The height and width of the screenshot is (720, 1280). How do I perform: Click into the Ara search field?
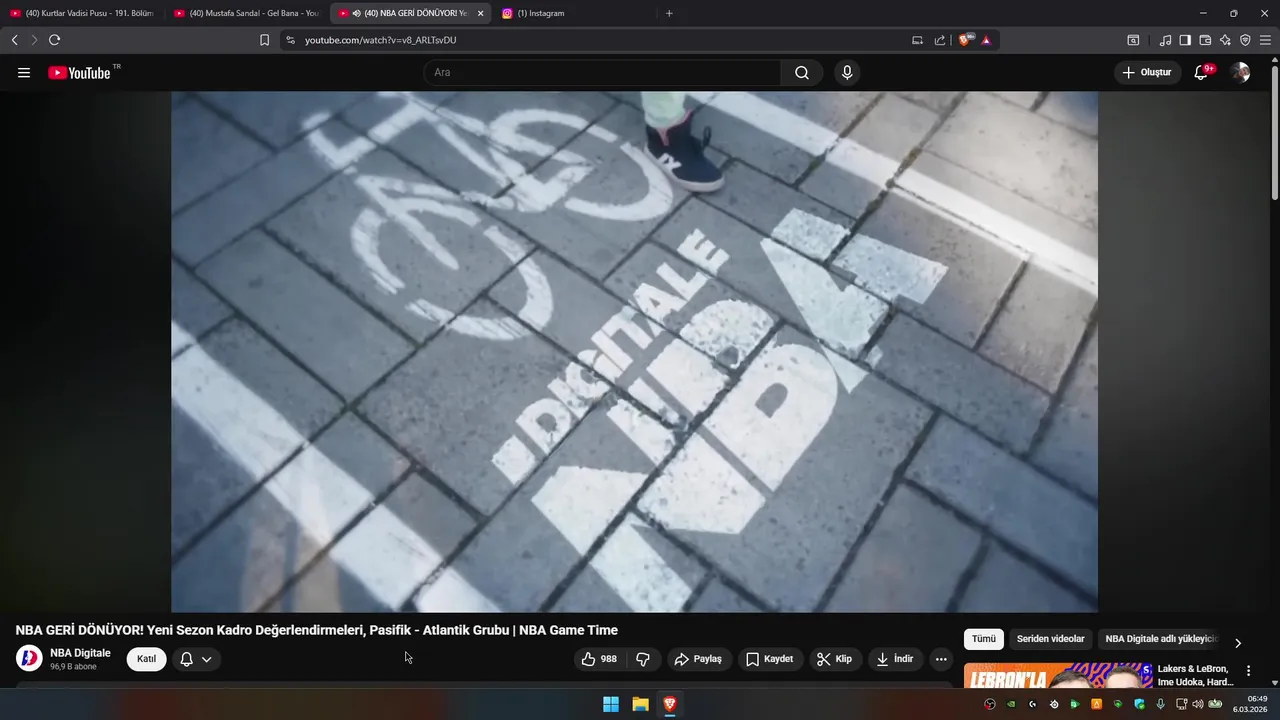[602, 73]
